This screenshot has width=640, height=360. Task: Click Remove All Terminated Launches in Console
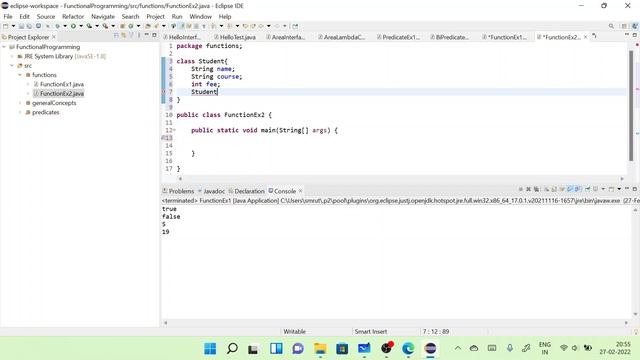pos(536,189)
